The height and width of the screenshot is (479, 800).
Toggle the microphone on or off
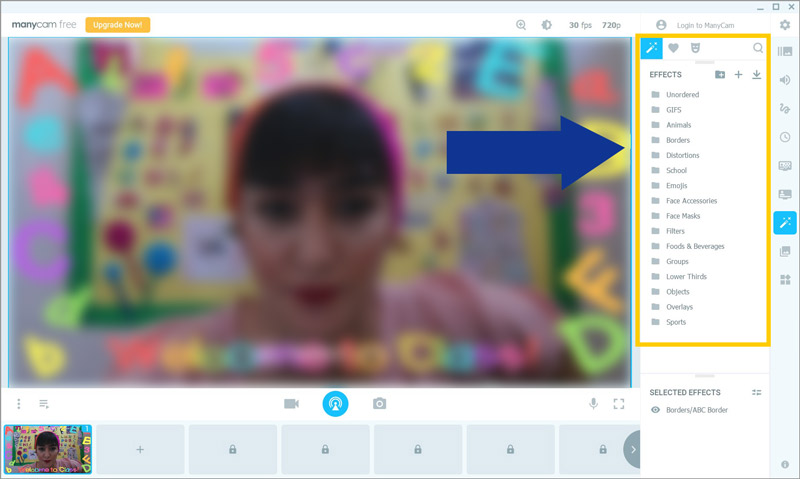coord(593,403)
